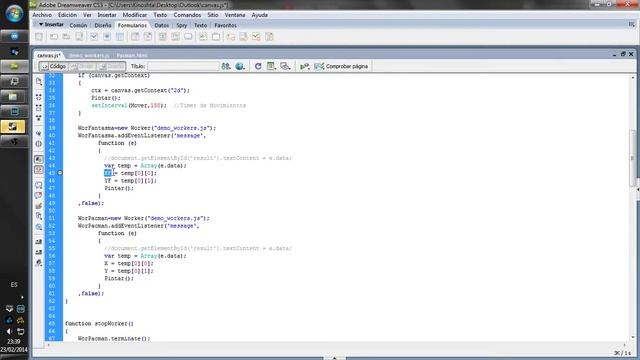Insert a Text Field element

coord(54,37)
